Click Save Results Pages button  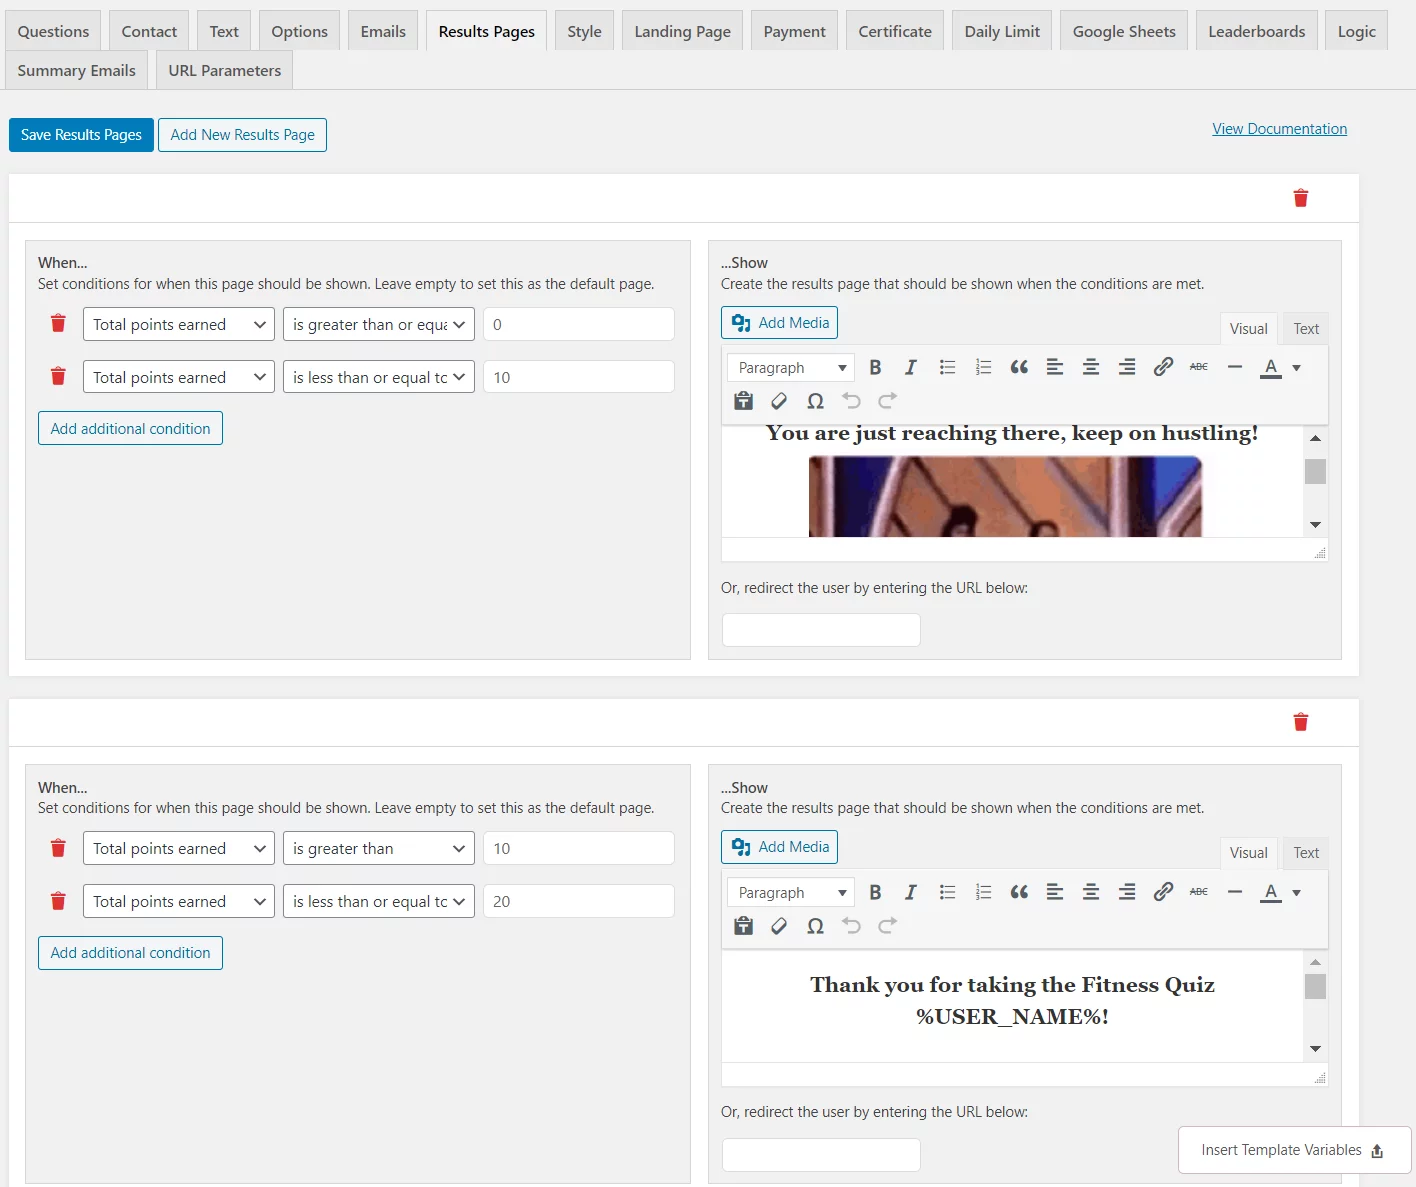coord(81,135)
